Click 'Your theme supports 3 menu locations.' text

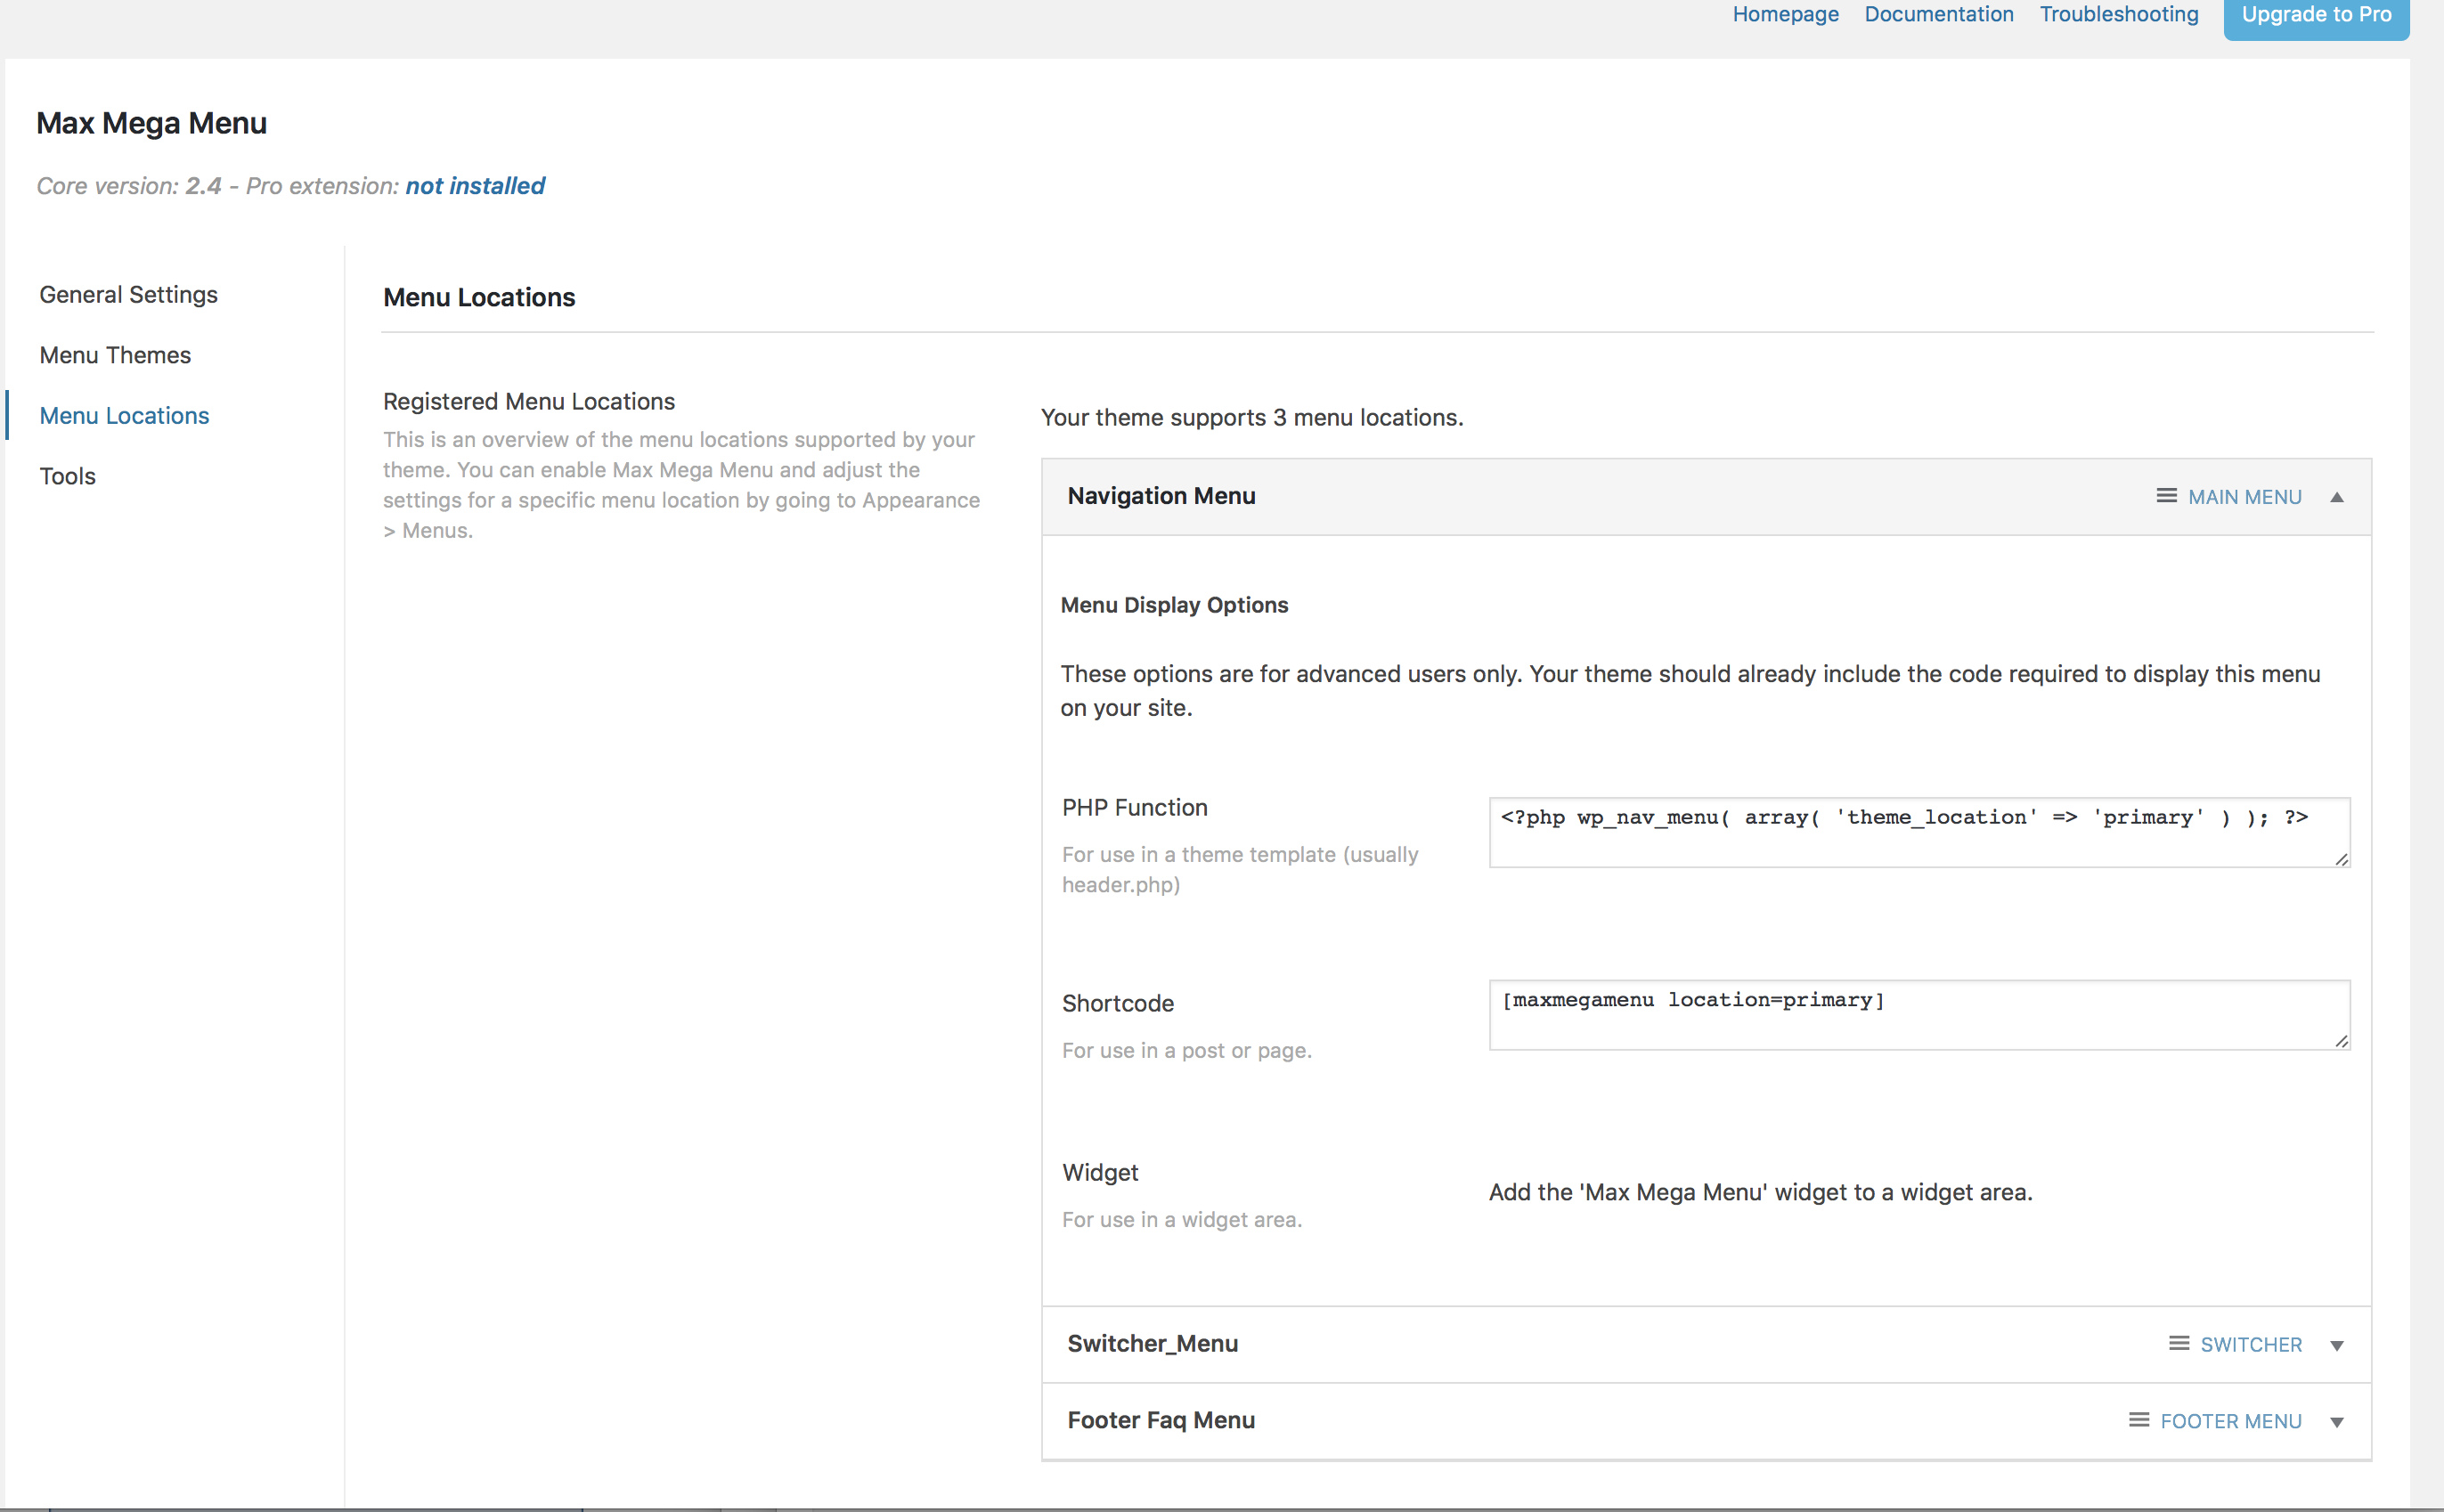[x=1252, y=418]
